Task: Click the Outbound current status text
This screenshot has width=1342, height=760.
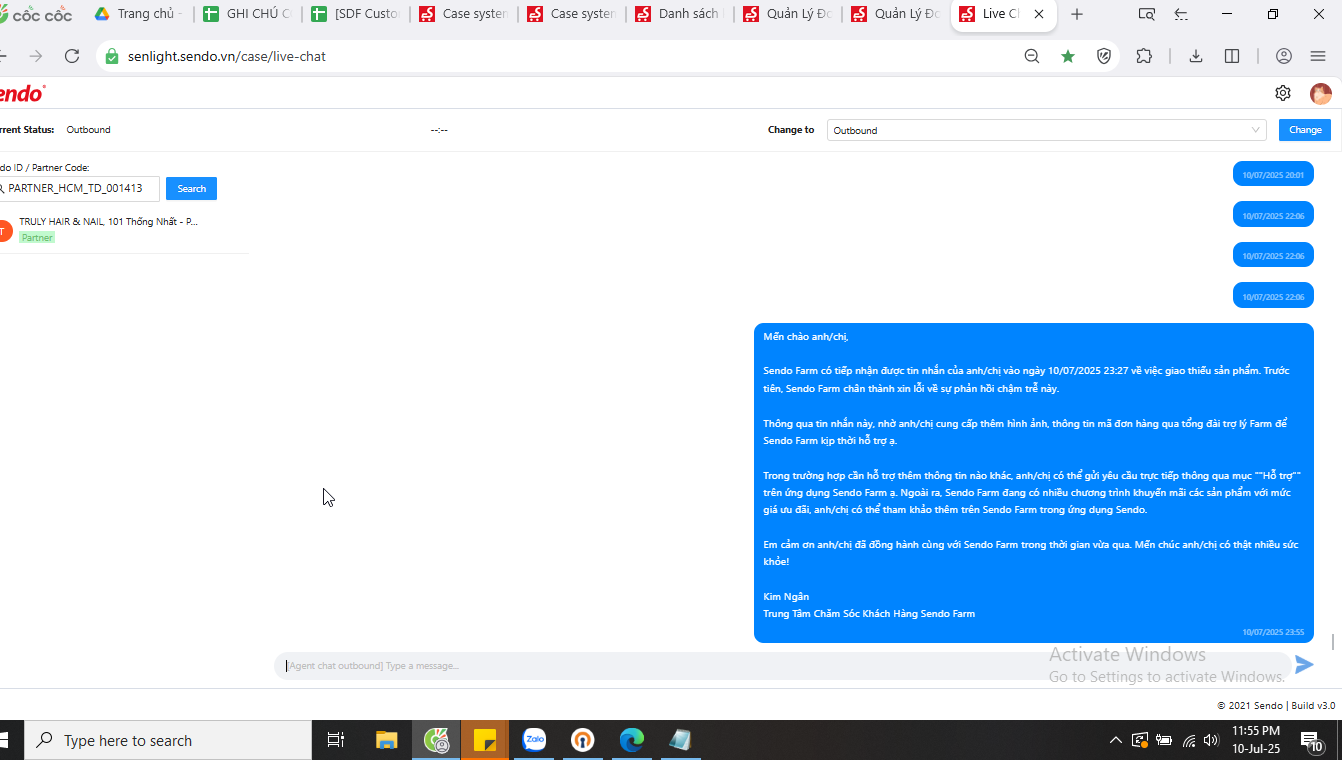Action: [89, 130]
